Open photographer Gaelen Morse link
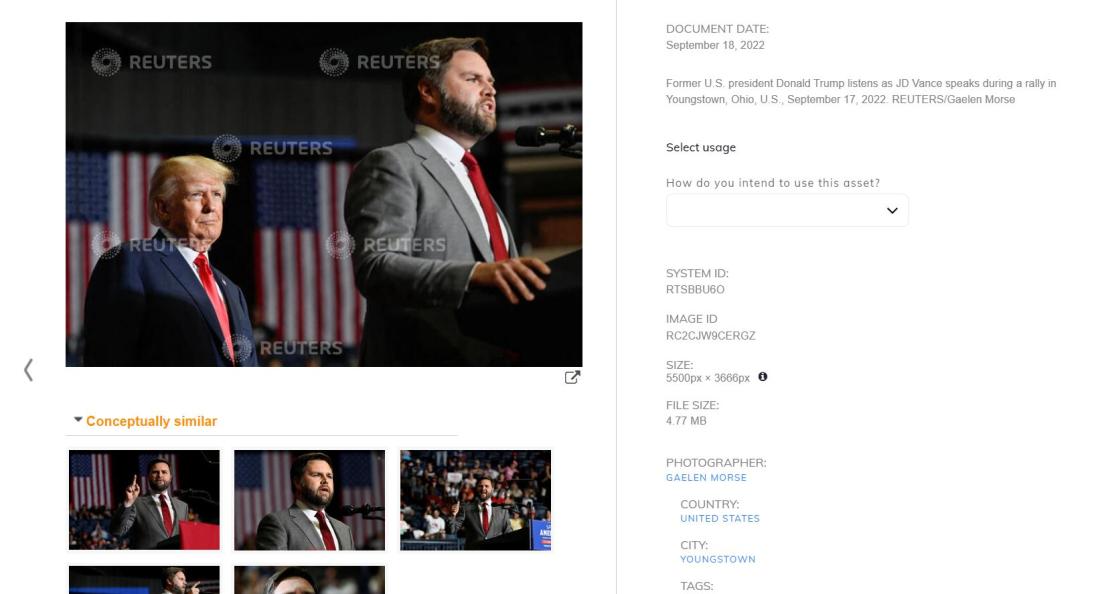1100x594 pixels. pyautogui.click(x=706, y=478)
